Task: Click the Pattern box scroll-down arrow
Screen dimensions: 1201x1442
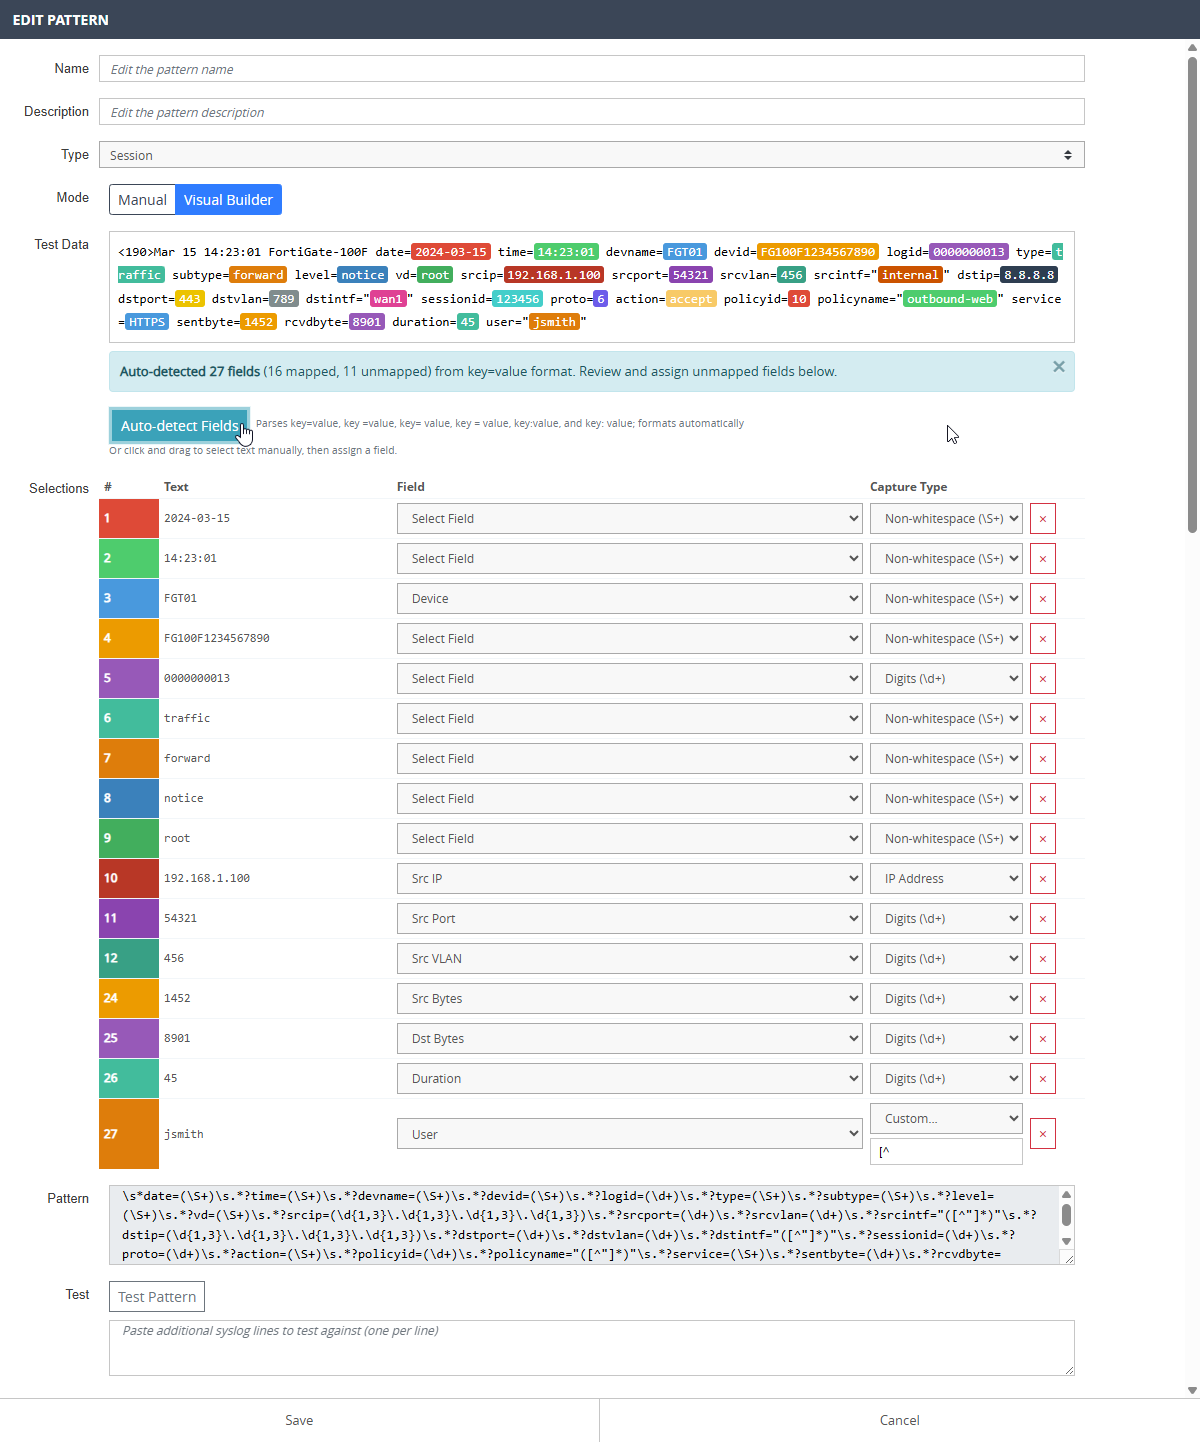Action: click(x=1067, y=1242)
